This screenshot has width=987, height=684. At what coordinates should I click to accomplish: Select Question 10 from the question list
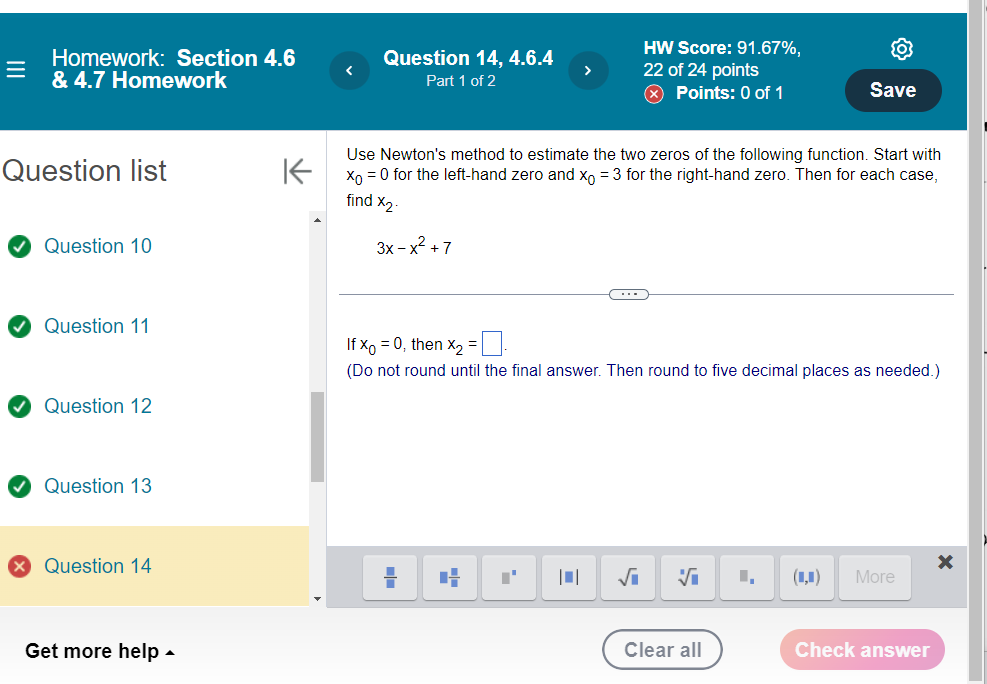[97, 245]
